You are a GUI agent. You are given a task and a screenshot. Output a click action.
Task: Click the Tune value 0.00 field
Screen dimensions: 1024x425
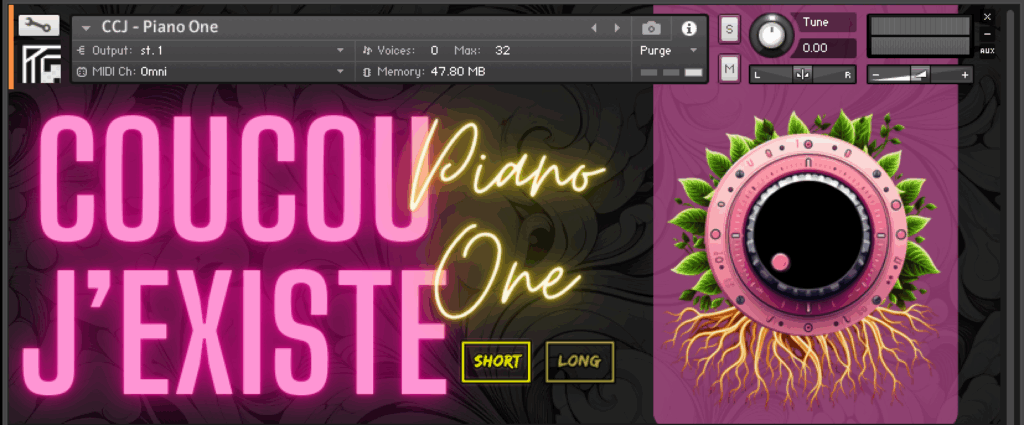825,48
